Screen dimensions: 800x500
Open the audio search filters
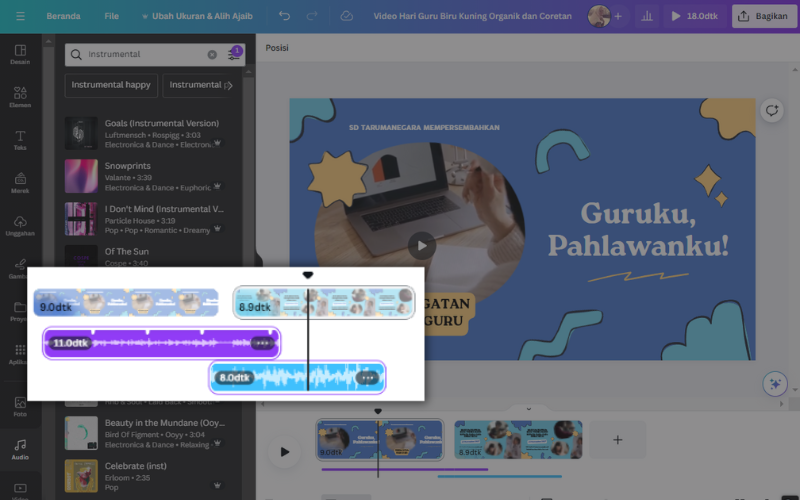click(x=234, y=54)
